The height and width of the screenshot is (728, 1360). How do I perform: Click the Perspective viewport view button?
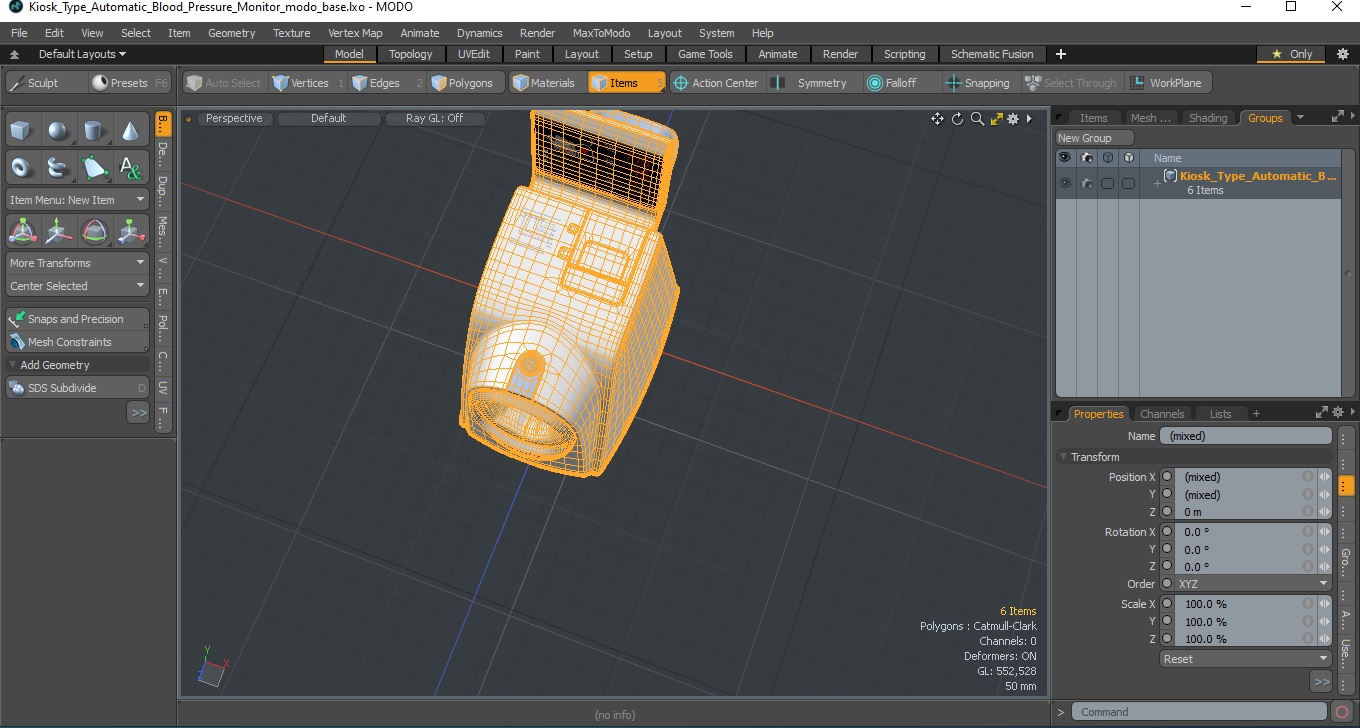[x=234, y=118]
